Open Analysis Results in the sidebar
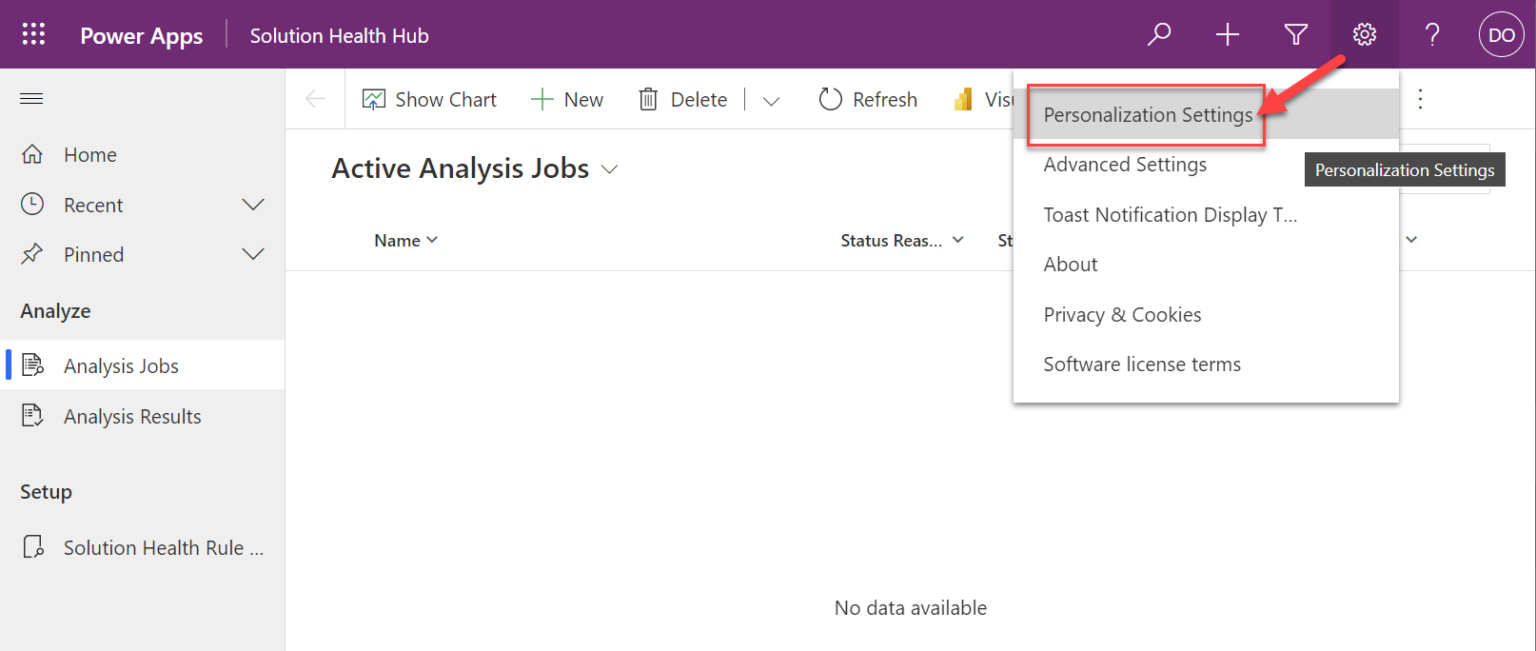This screenshot has width=1536, height=651. pos(132,417)
